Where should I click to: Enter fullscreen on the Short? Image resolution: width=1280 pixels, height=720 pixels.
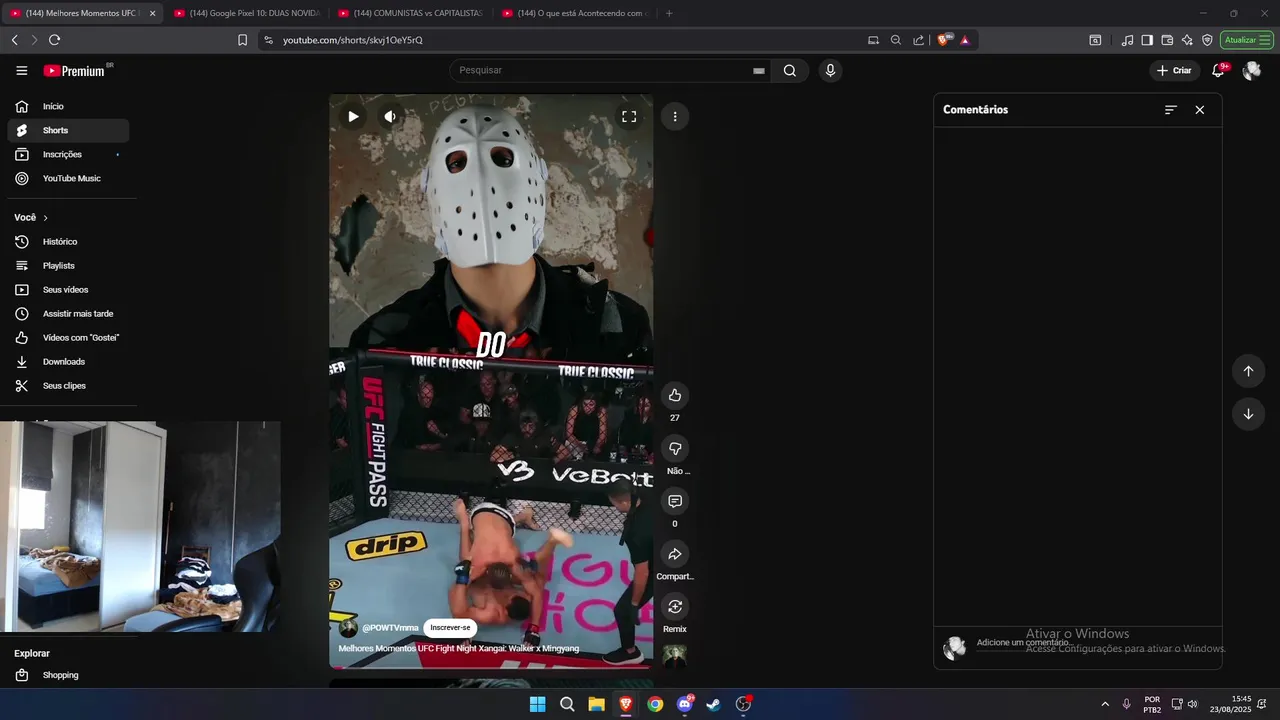629,116
